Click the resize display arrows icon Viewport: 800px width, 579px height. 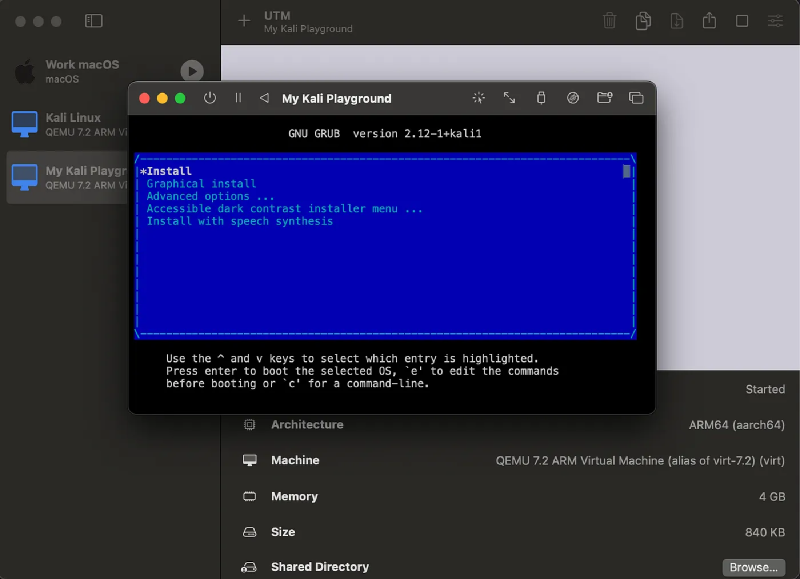(509, 98)
